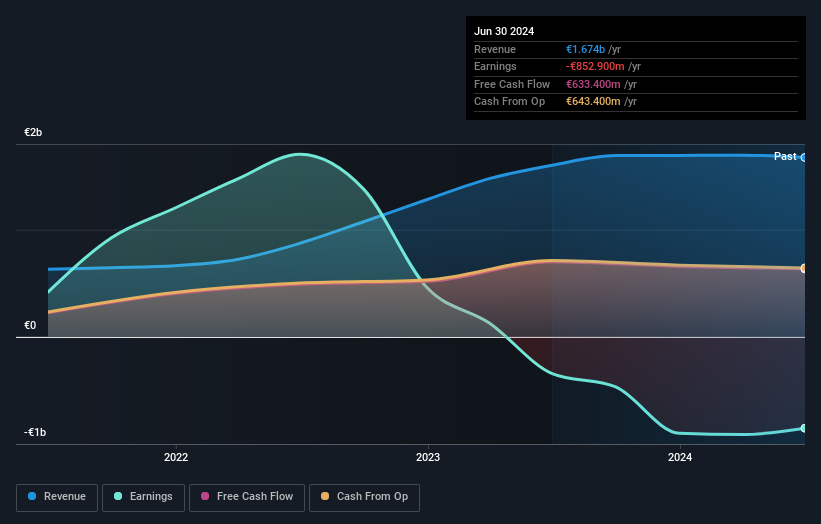Click the Past label on the chart
This screenshot has height=524, width=821.
click(785, 156)
